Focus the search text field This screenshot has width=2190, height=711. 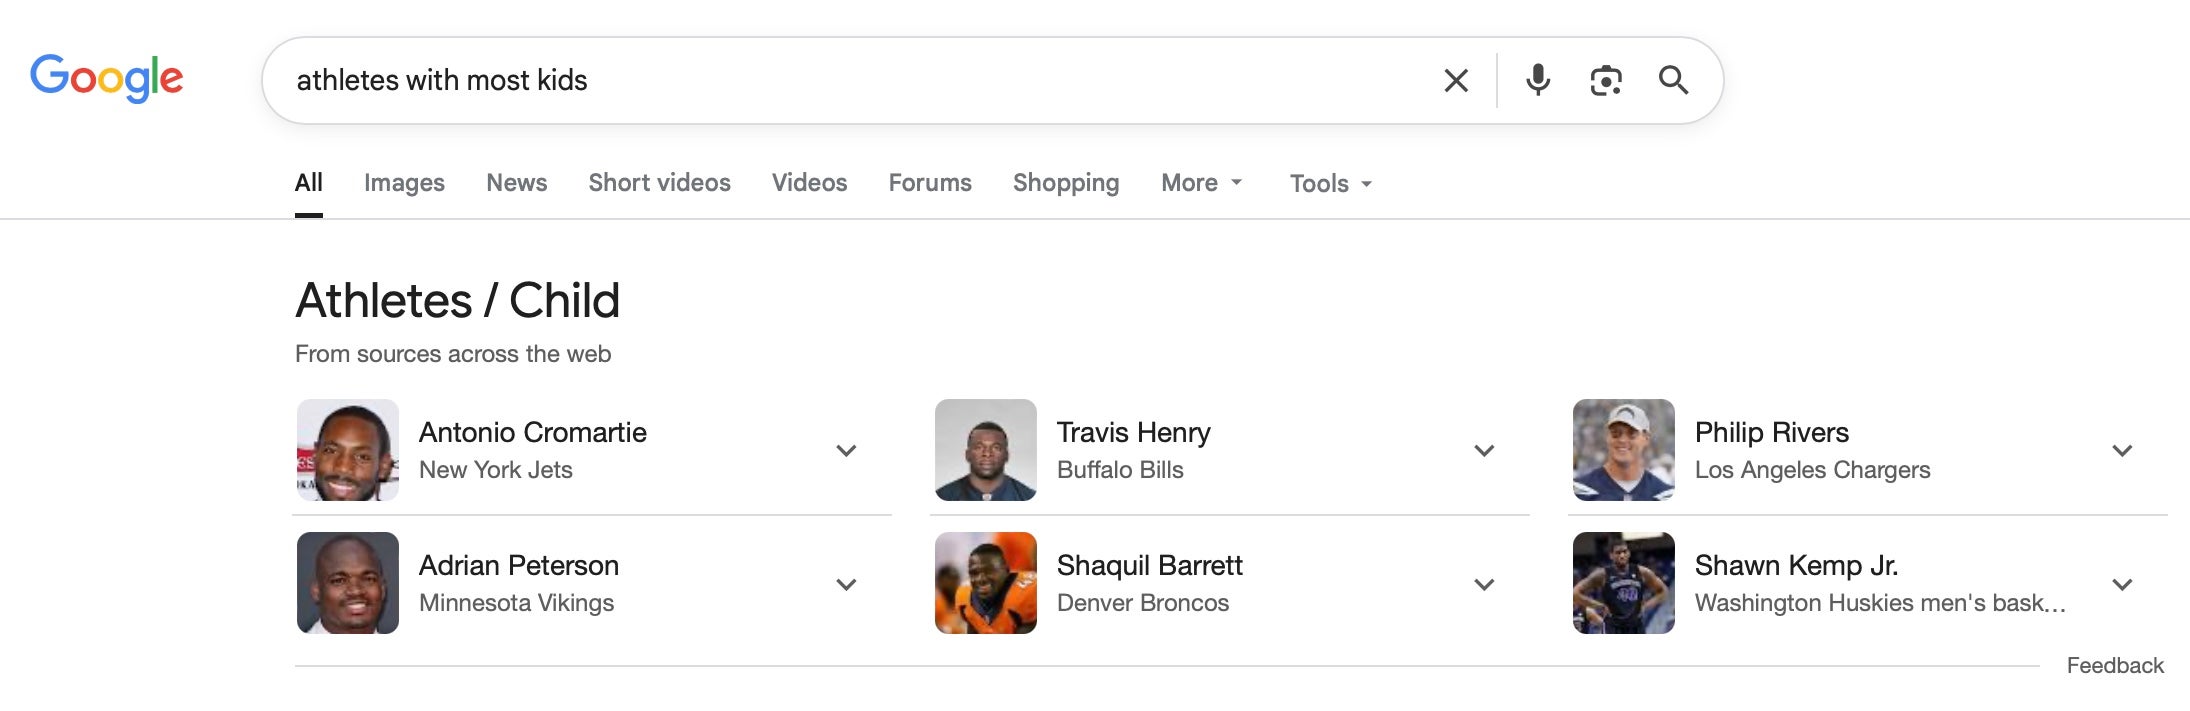pyautogui.click(x=850, y=80)
